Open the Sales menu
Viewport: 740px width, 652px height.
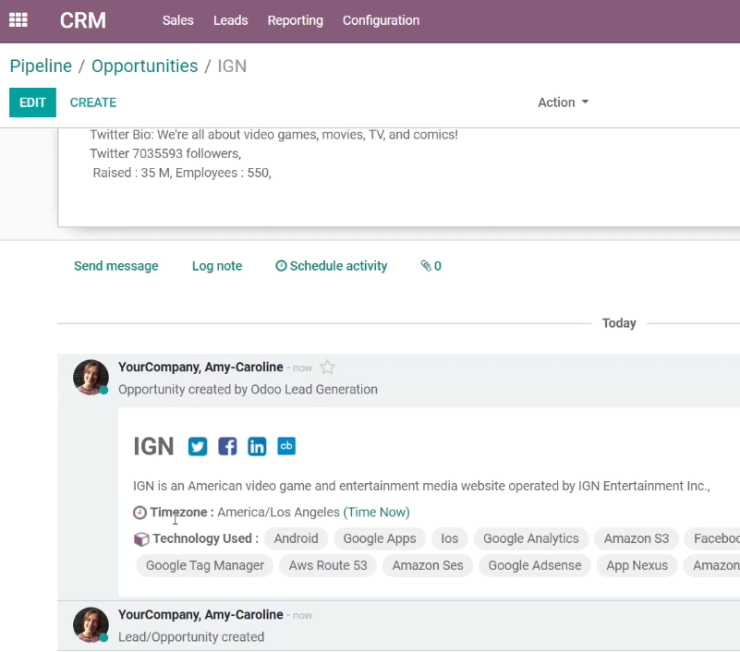[178, 20]
